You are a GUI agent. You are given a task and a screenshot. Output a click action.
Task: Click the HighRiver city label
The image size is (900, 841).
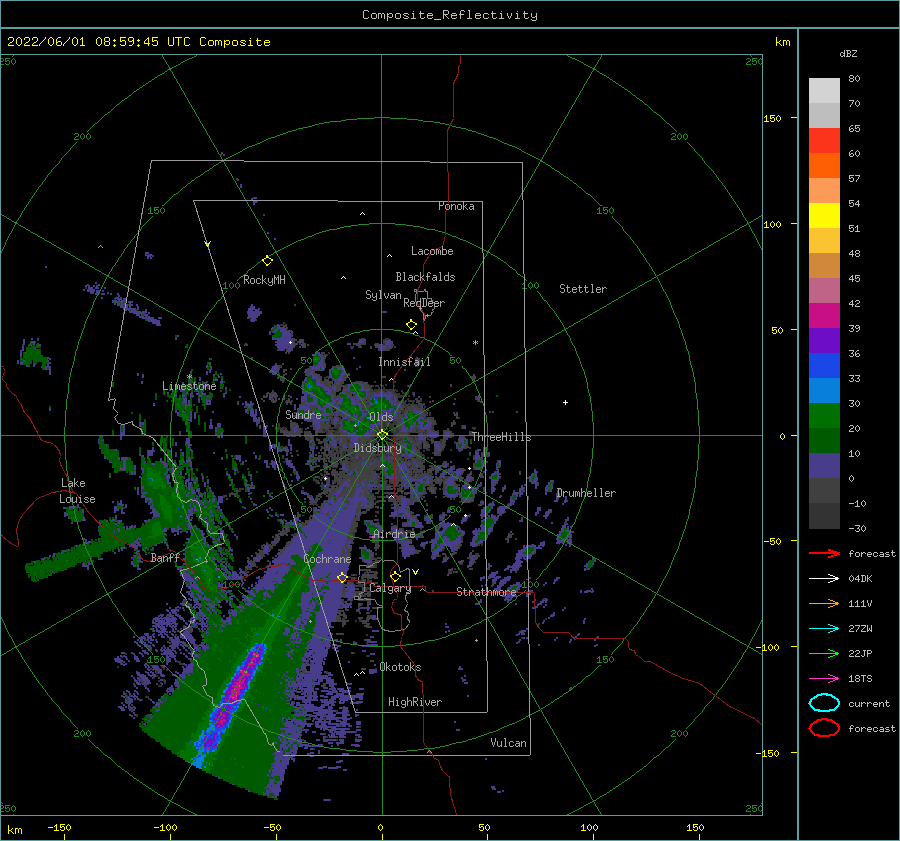[415, 702]
